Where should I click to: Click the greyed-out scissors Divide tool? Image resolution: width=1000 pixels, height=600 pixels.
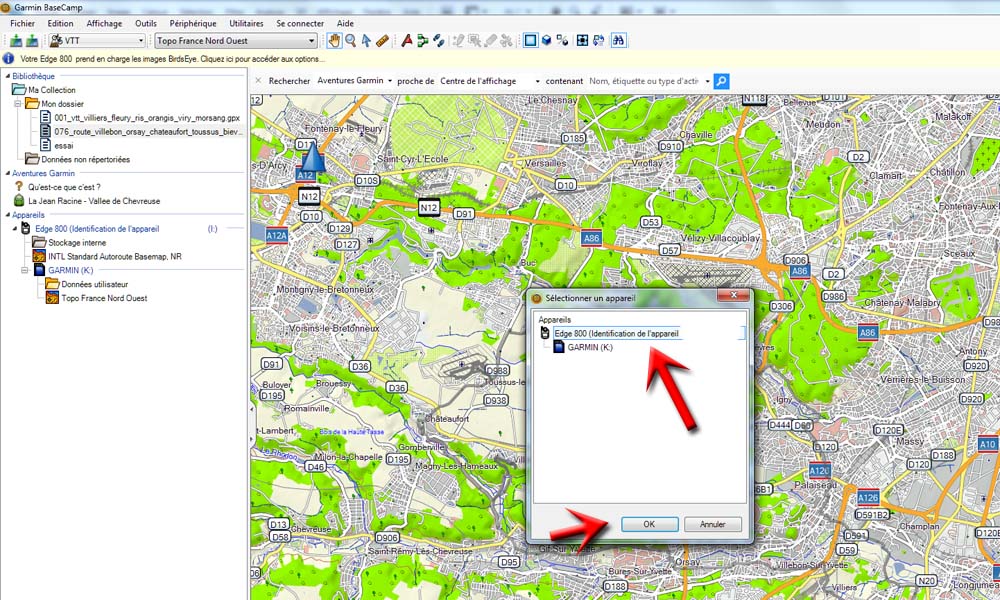tap(506, 41)
